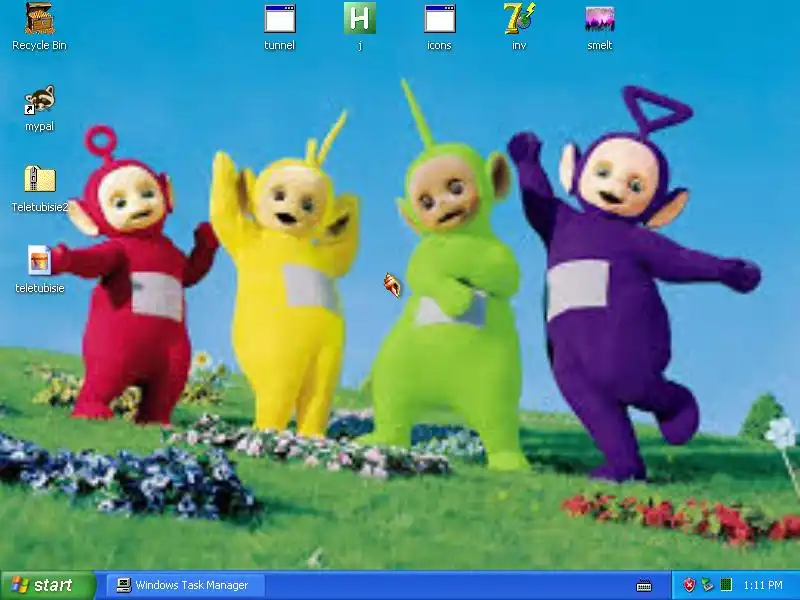The width and height of the screenshot is (800, 600).
Task: Open the Start menu
Action: click(x=48, y=585)
